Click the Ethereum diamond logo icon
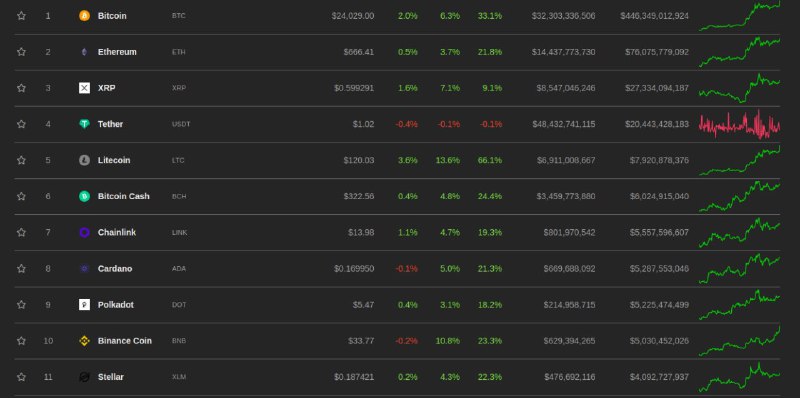The height and width of the screenshot is (398, 800). 84,52
